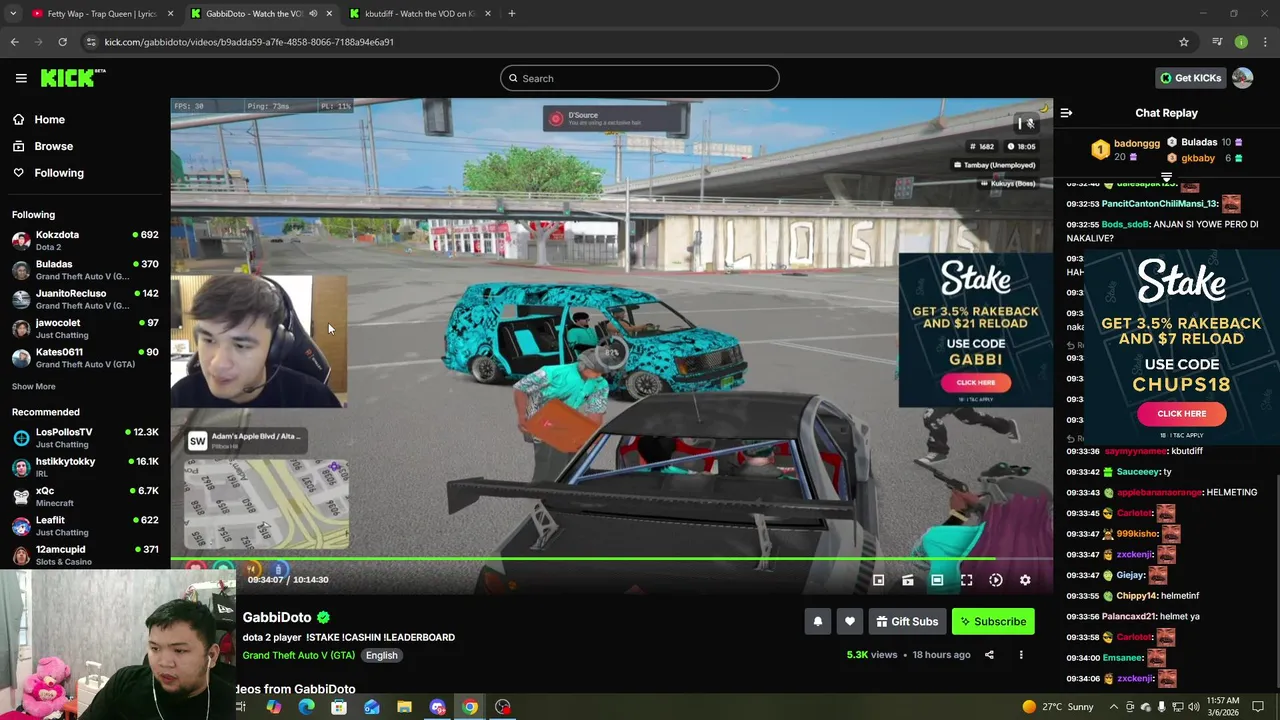Mute the GabbiDoto tab audio icon
Screen dimensions: 1280x720
(312, 14)
